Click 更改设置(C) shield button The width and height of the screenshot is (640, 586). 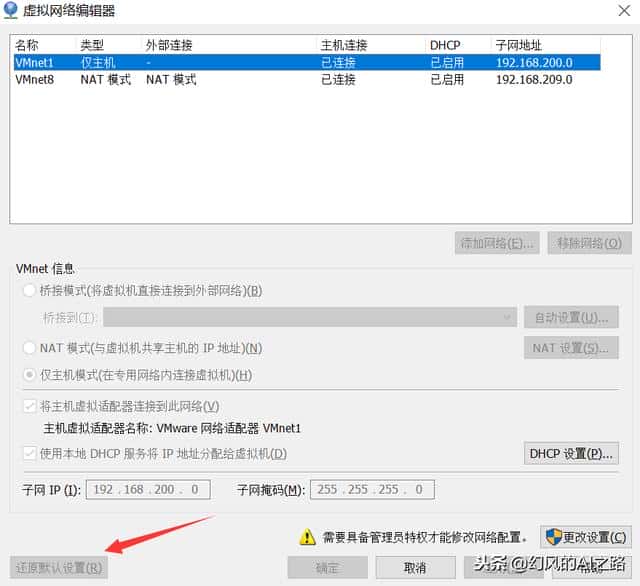pyautogui.click(x=586, y=537)
